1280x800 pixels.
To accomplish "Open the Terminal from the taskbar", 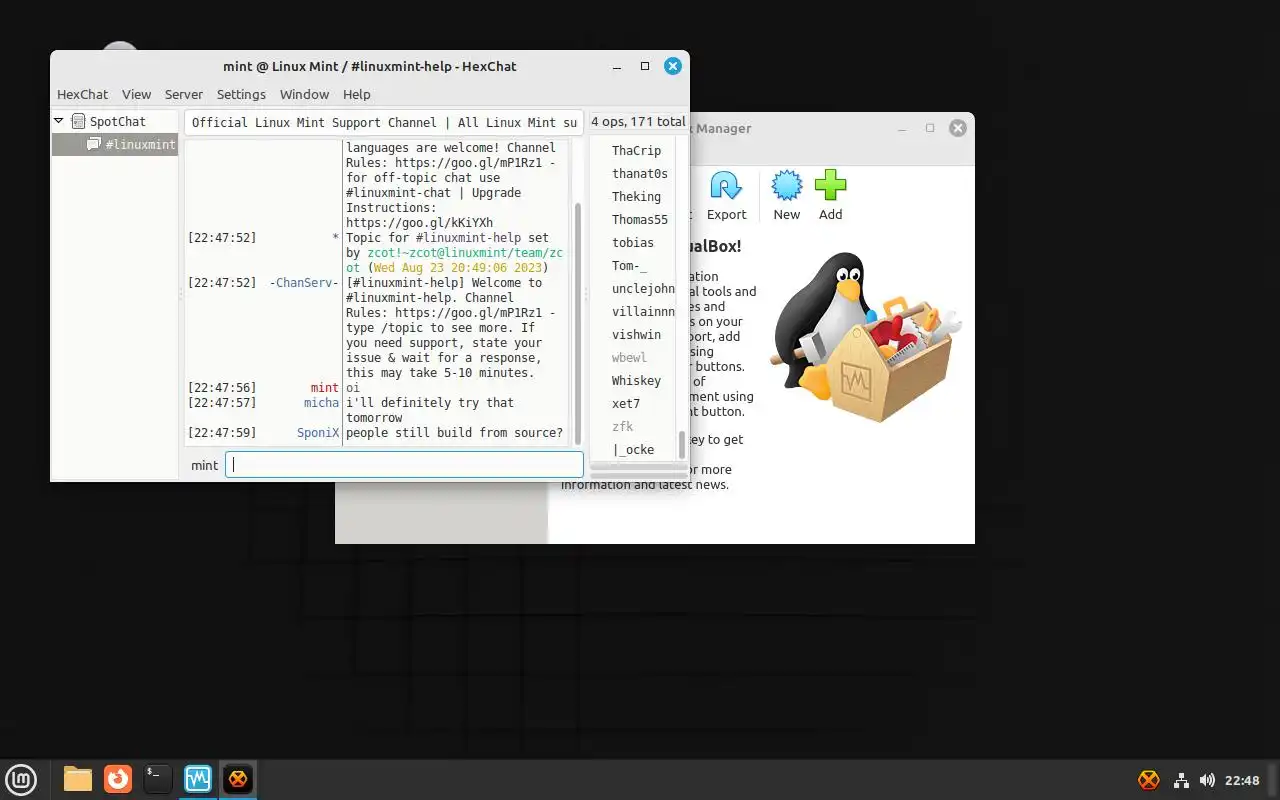I will (158, 779).
